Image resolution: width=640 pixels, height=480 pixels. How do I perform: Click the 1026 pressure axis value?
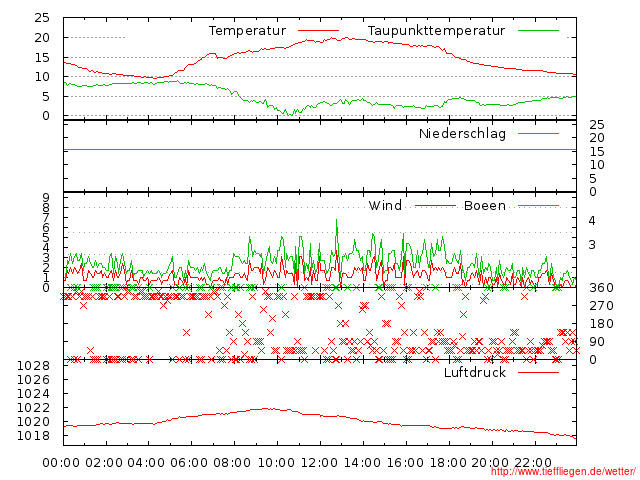tap(33, 380)
